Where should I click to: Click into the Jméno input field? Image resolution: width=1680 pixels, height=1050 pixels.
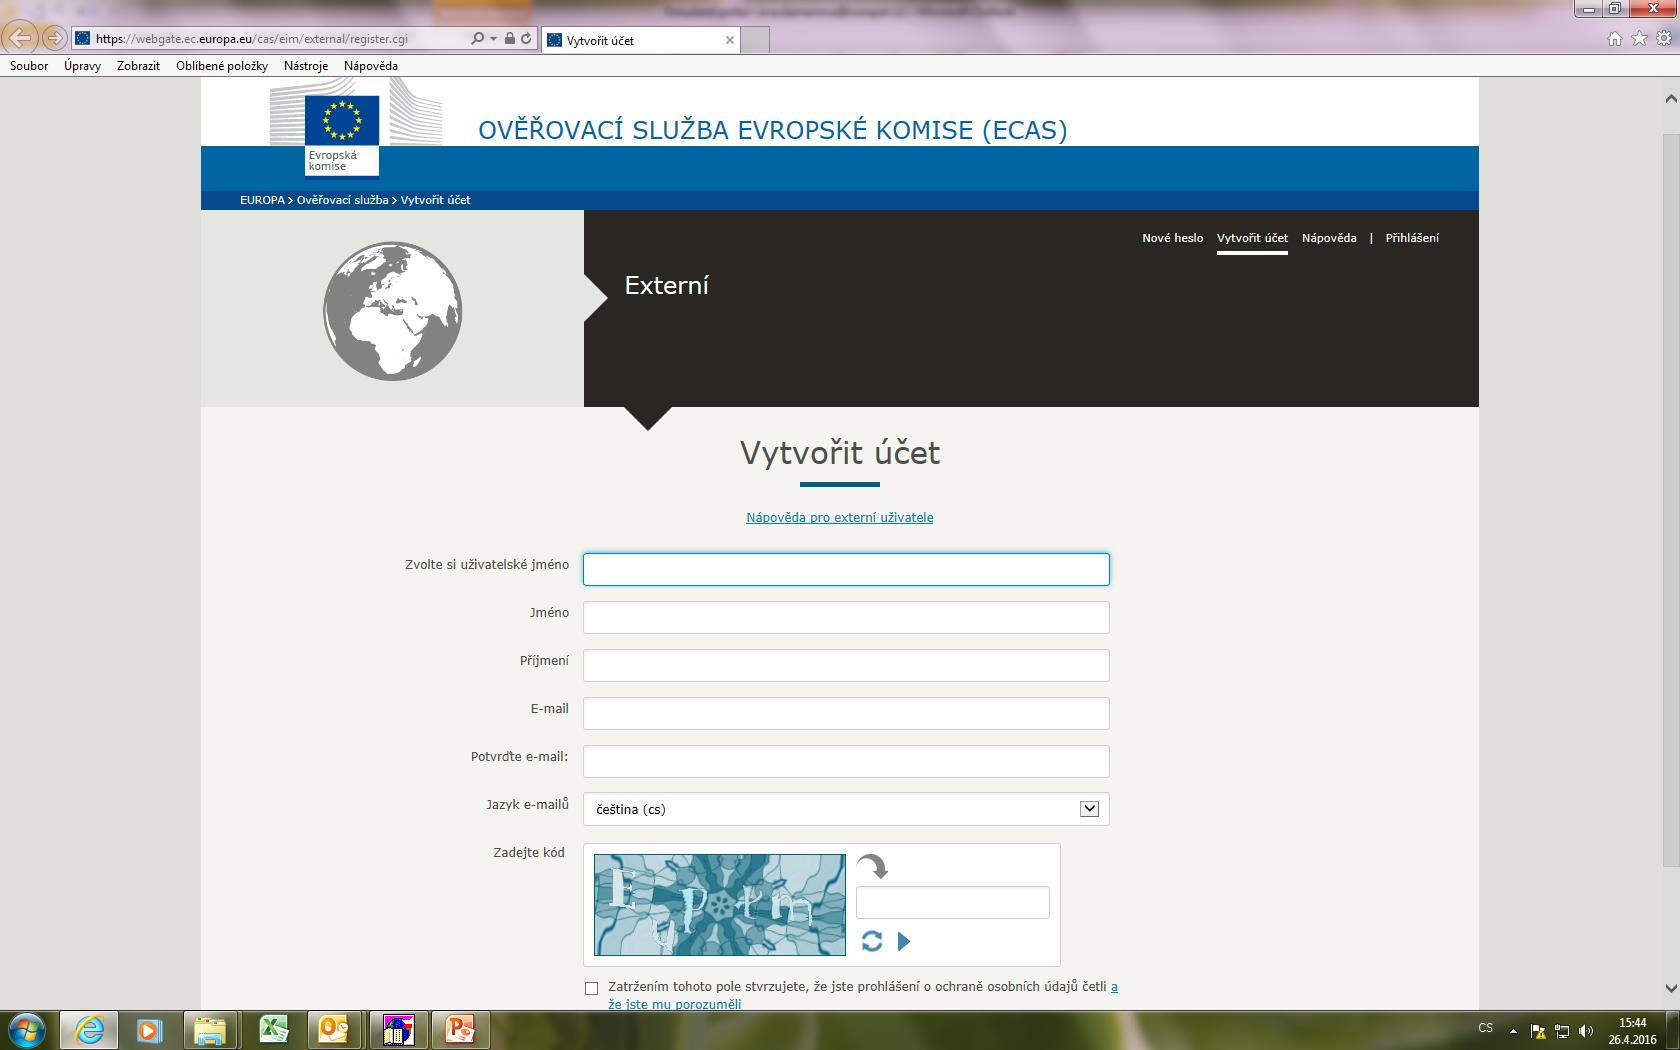click(846, 617)
